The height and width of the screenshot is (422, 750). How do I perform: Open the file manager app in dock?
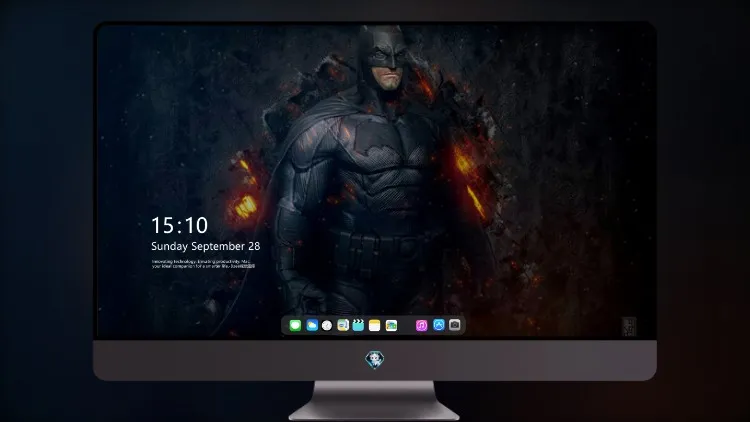(391, 325)
